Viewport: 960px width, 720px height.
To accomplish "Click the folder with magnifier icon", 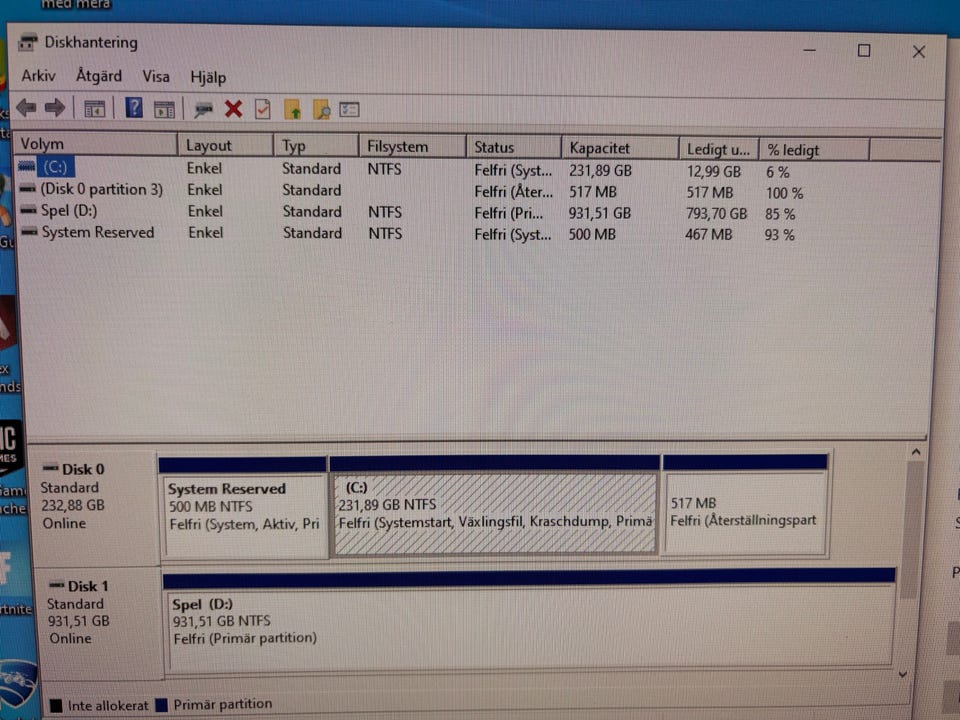I will tap(321, 109).
